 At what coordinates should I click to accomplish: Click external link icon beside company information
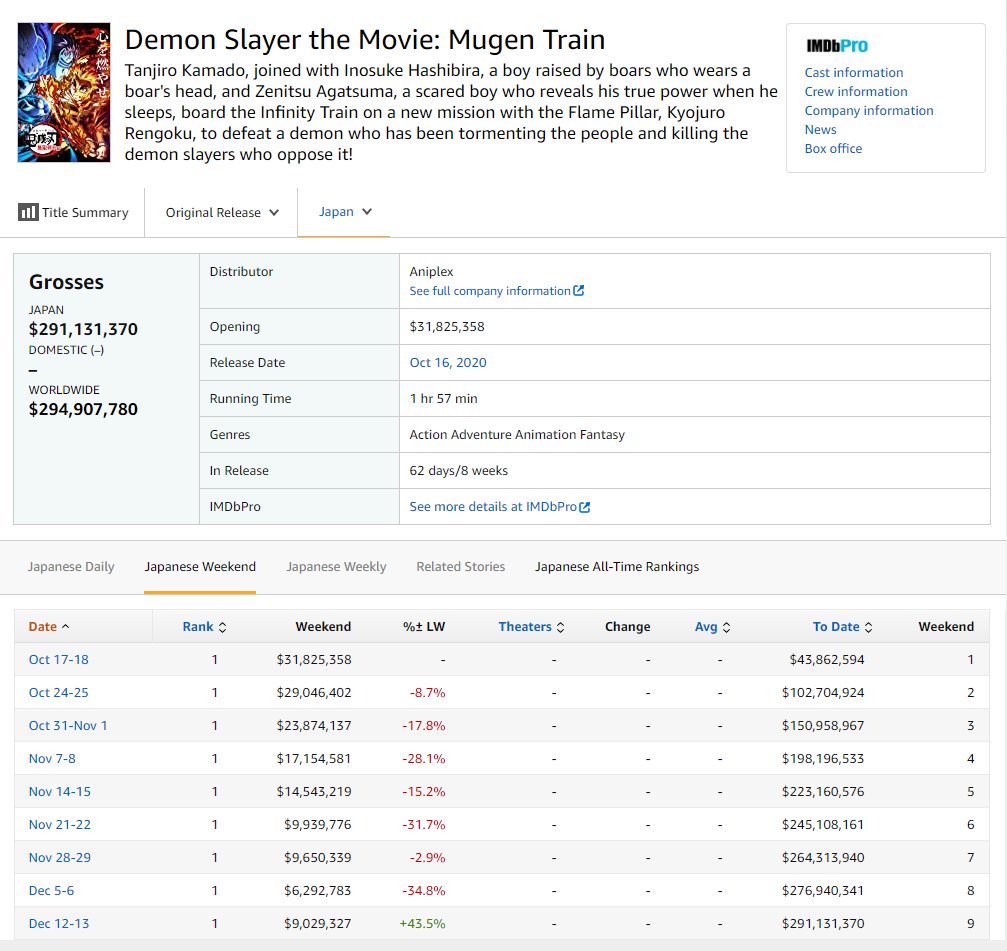579,291
